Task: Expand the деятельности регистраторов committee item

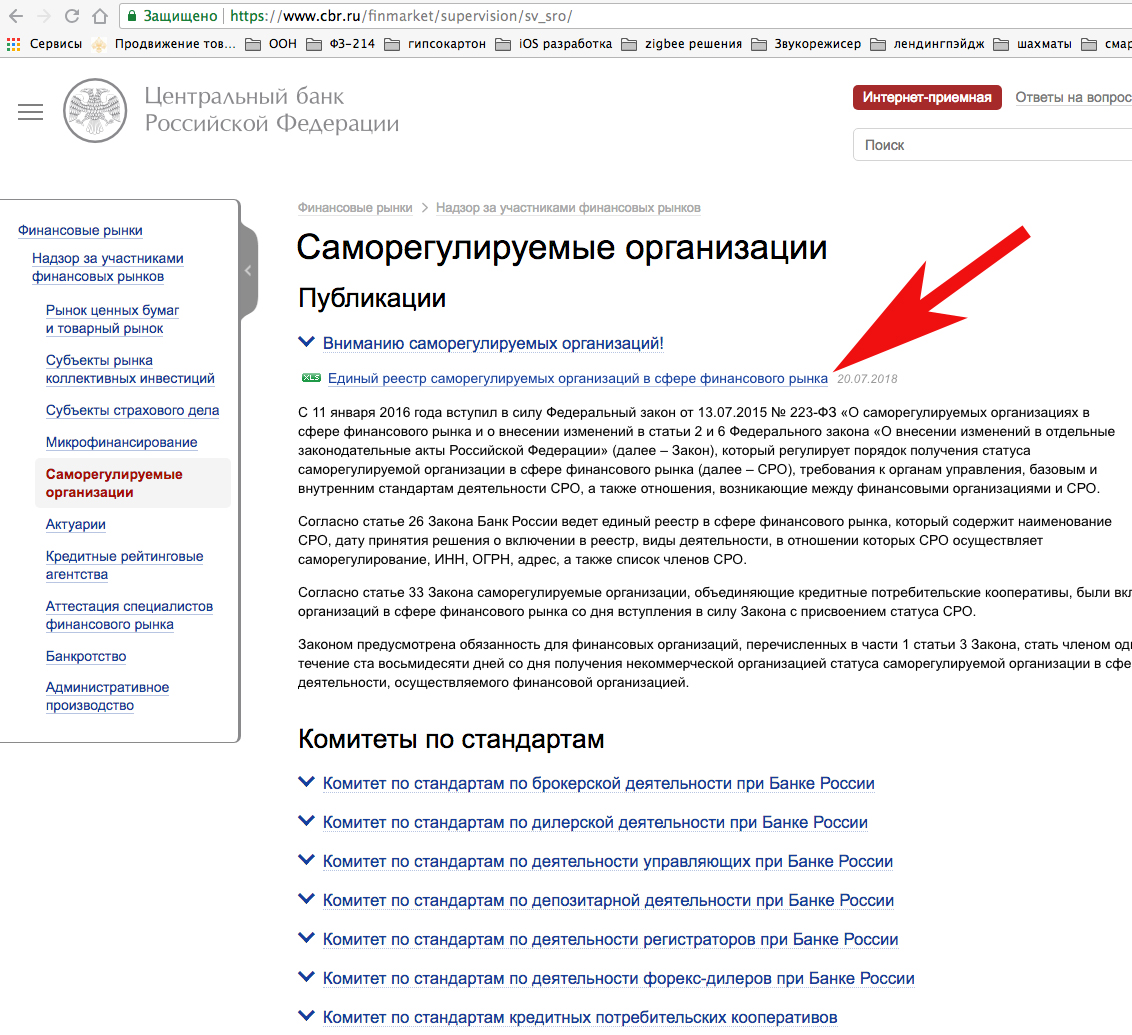Action: [x=610, y=940]
